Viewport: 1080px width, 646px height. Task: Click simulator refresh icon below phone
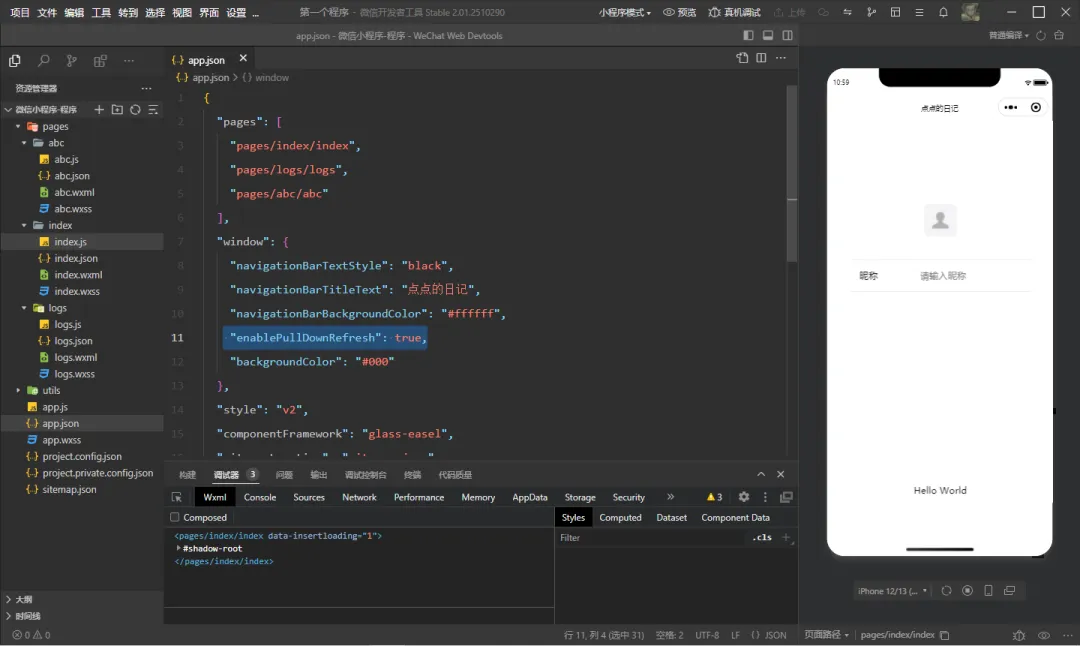click(x=946, y=591)
